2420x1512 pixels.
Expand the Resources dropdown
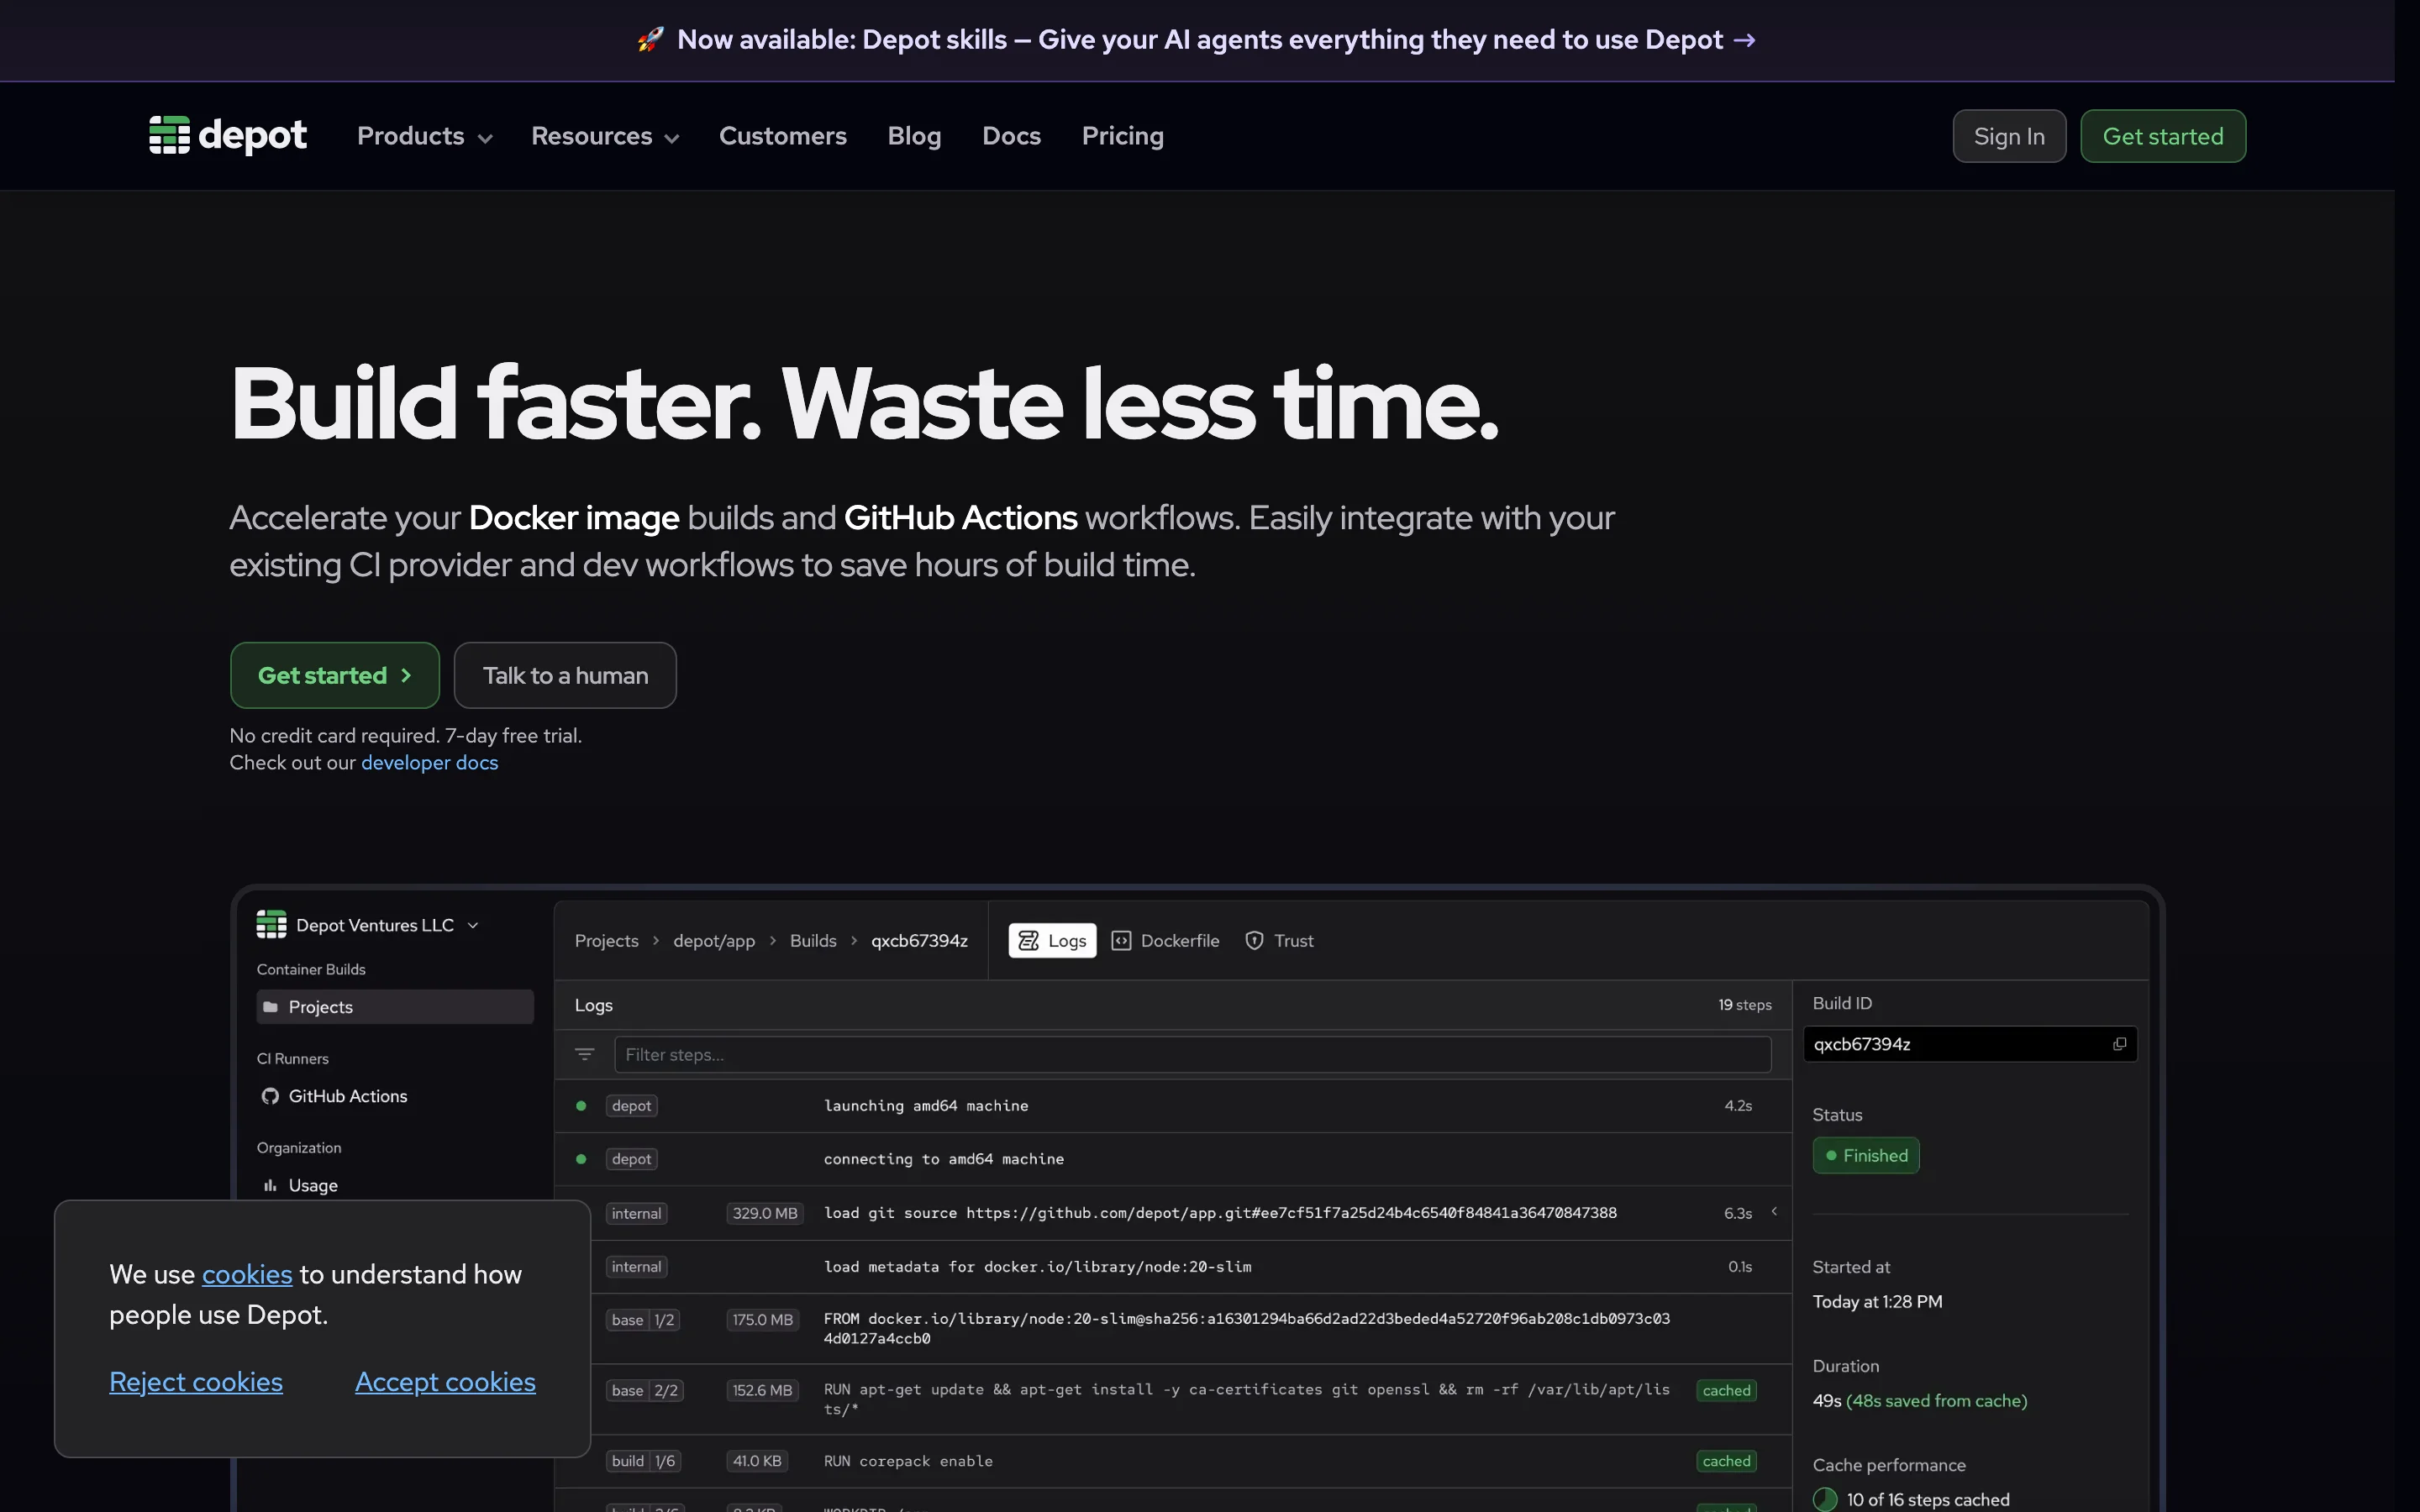pos(605,136)
